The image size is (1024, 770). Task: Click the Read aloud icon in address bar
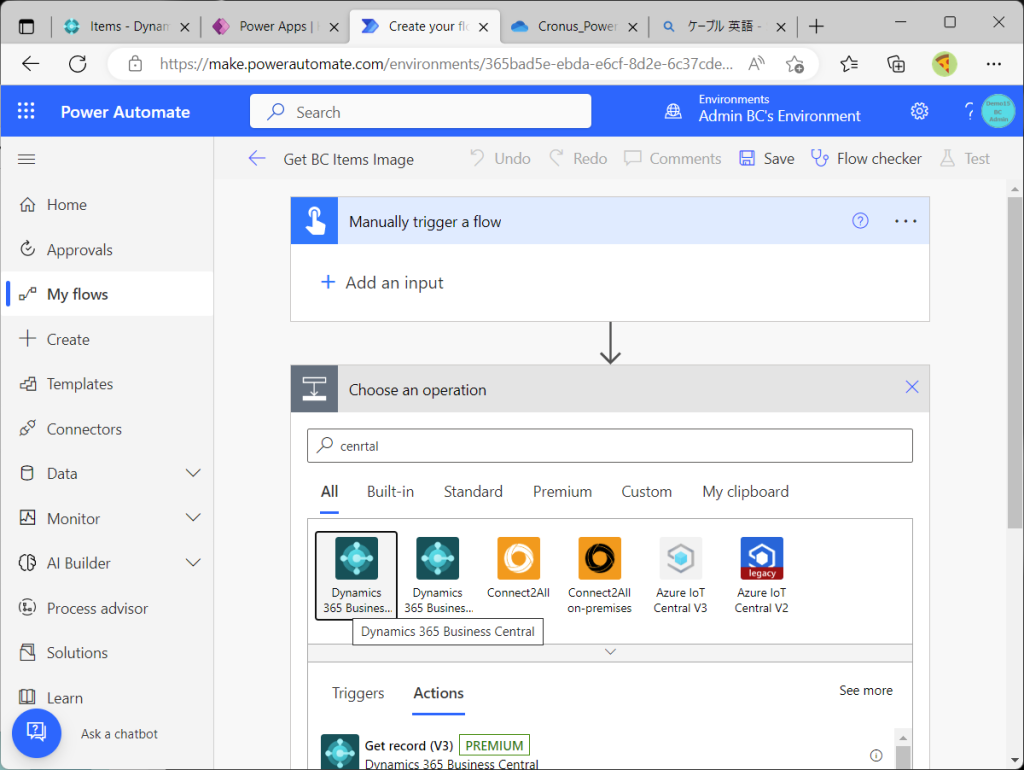click(756, 63)
